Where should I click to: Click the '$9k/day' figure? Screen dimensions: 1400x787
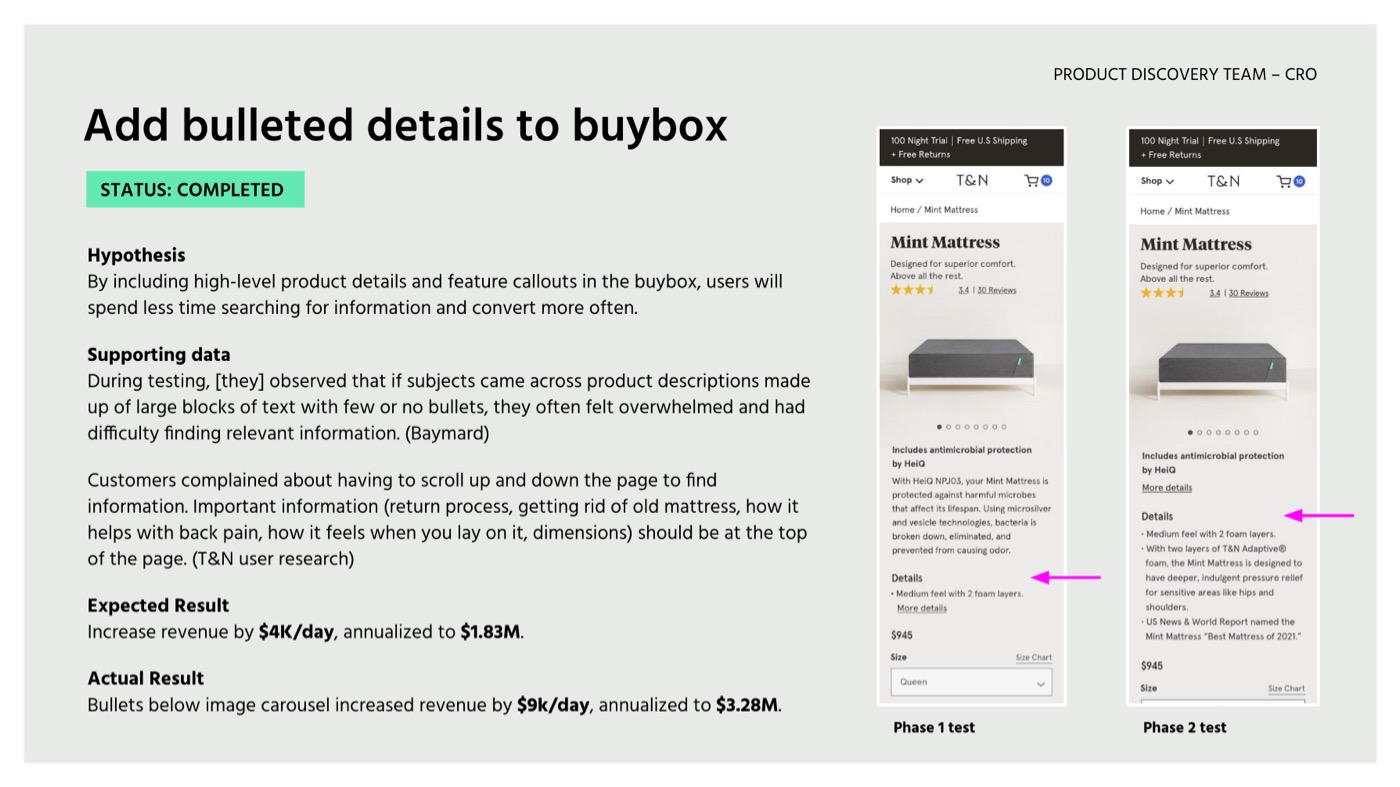tap(553, 705)
